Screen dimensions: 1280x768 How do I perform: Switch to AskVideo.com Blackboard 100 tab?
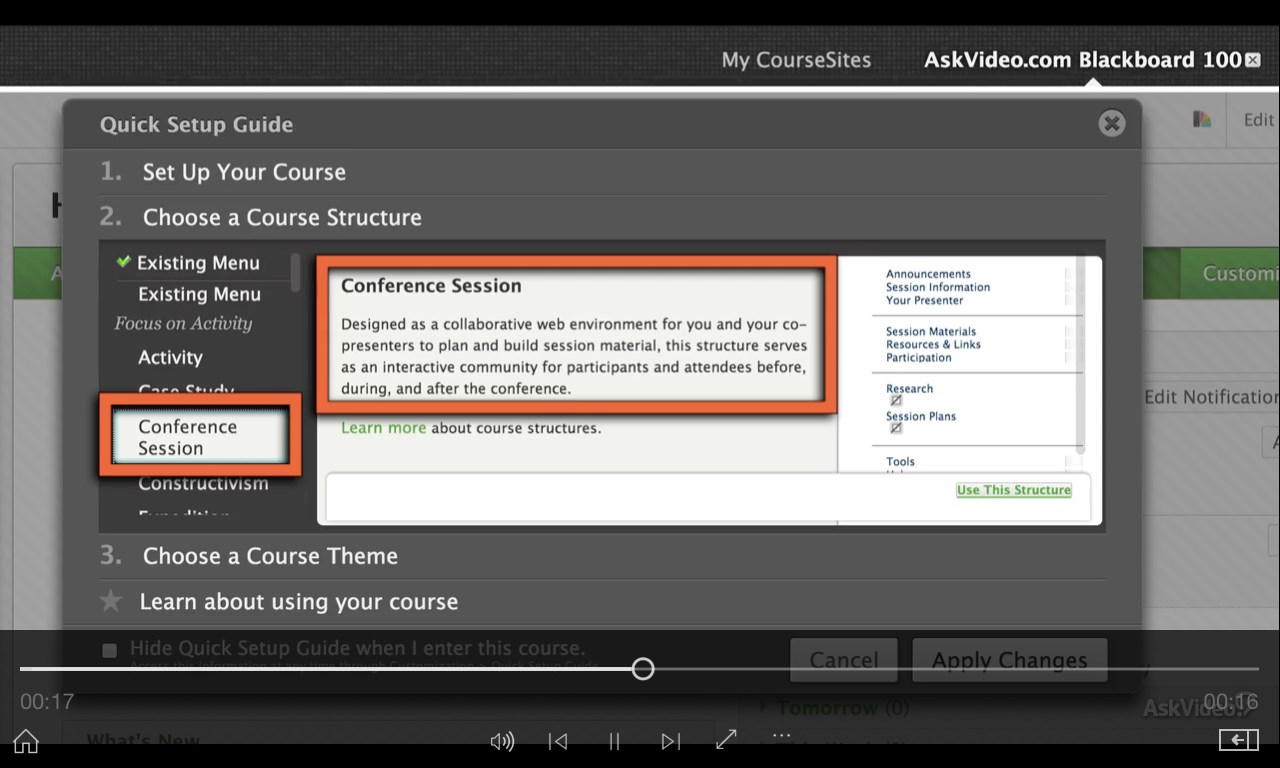tap(1082, 60)
